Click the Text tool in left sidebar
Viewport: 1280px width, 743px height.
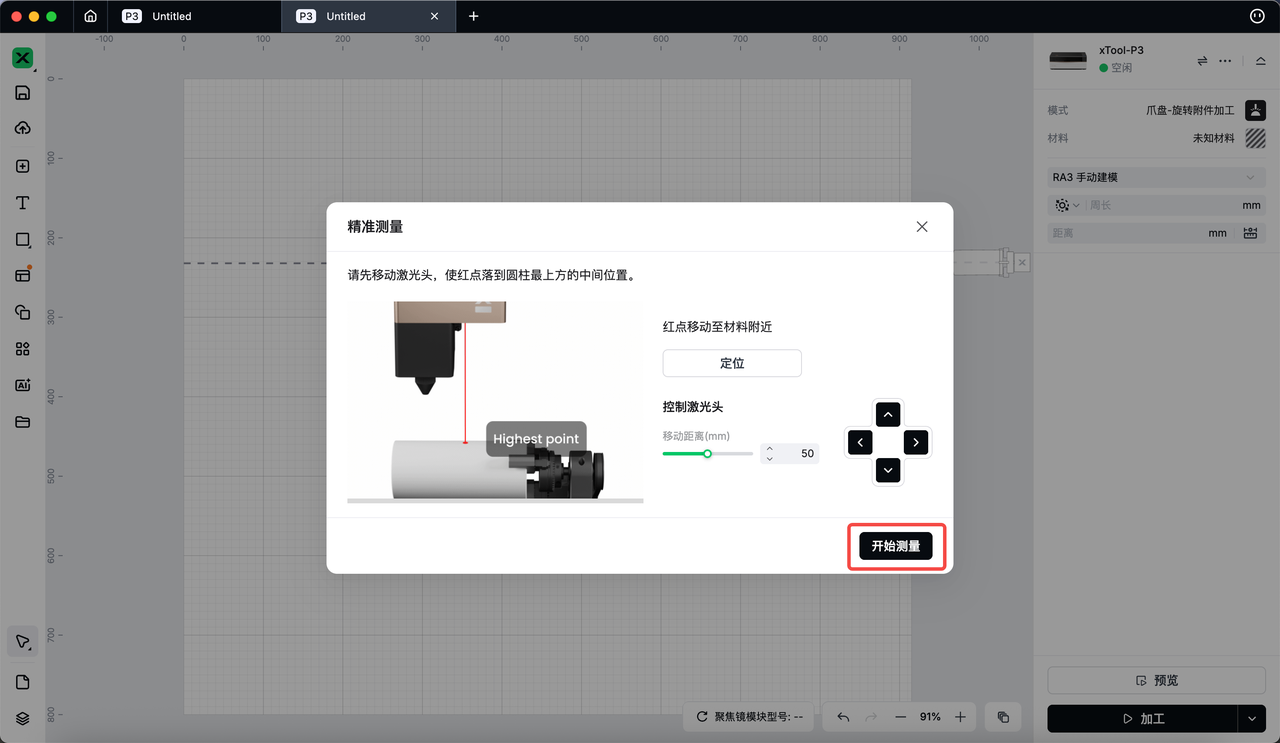(x=22, y=203)
